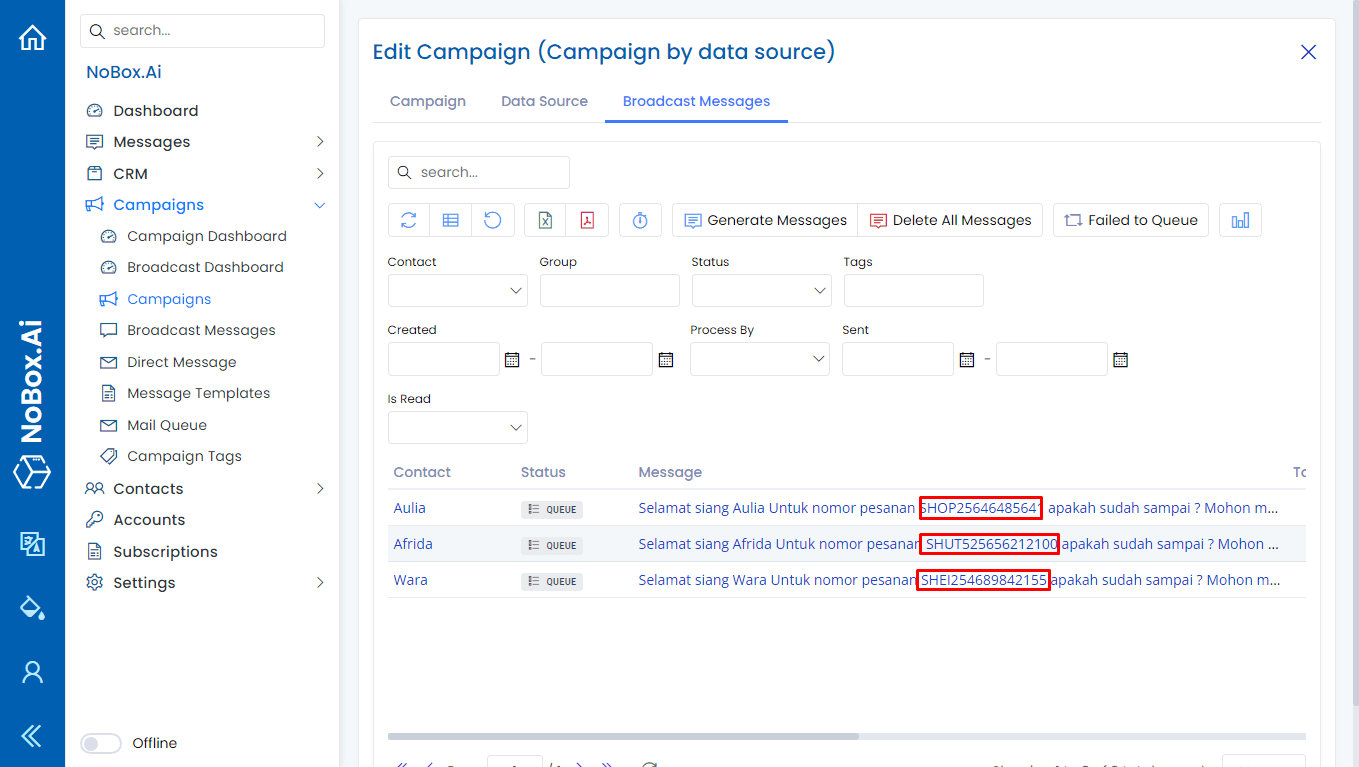Open the contact named Aulia
This screenshot has width=1359, height=767.
(x=409, y=508)
